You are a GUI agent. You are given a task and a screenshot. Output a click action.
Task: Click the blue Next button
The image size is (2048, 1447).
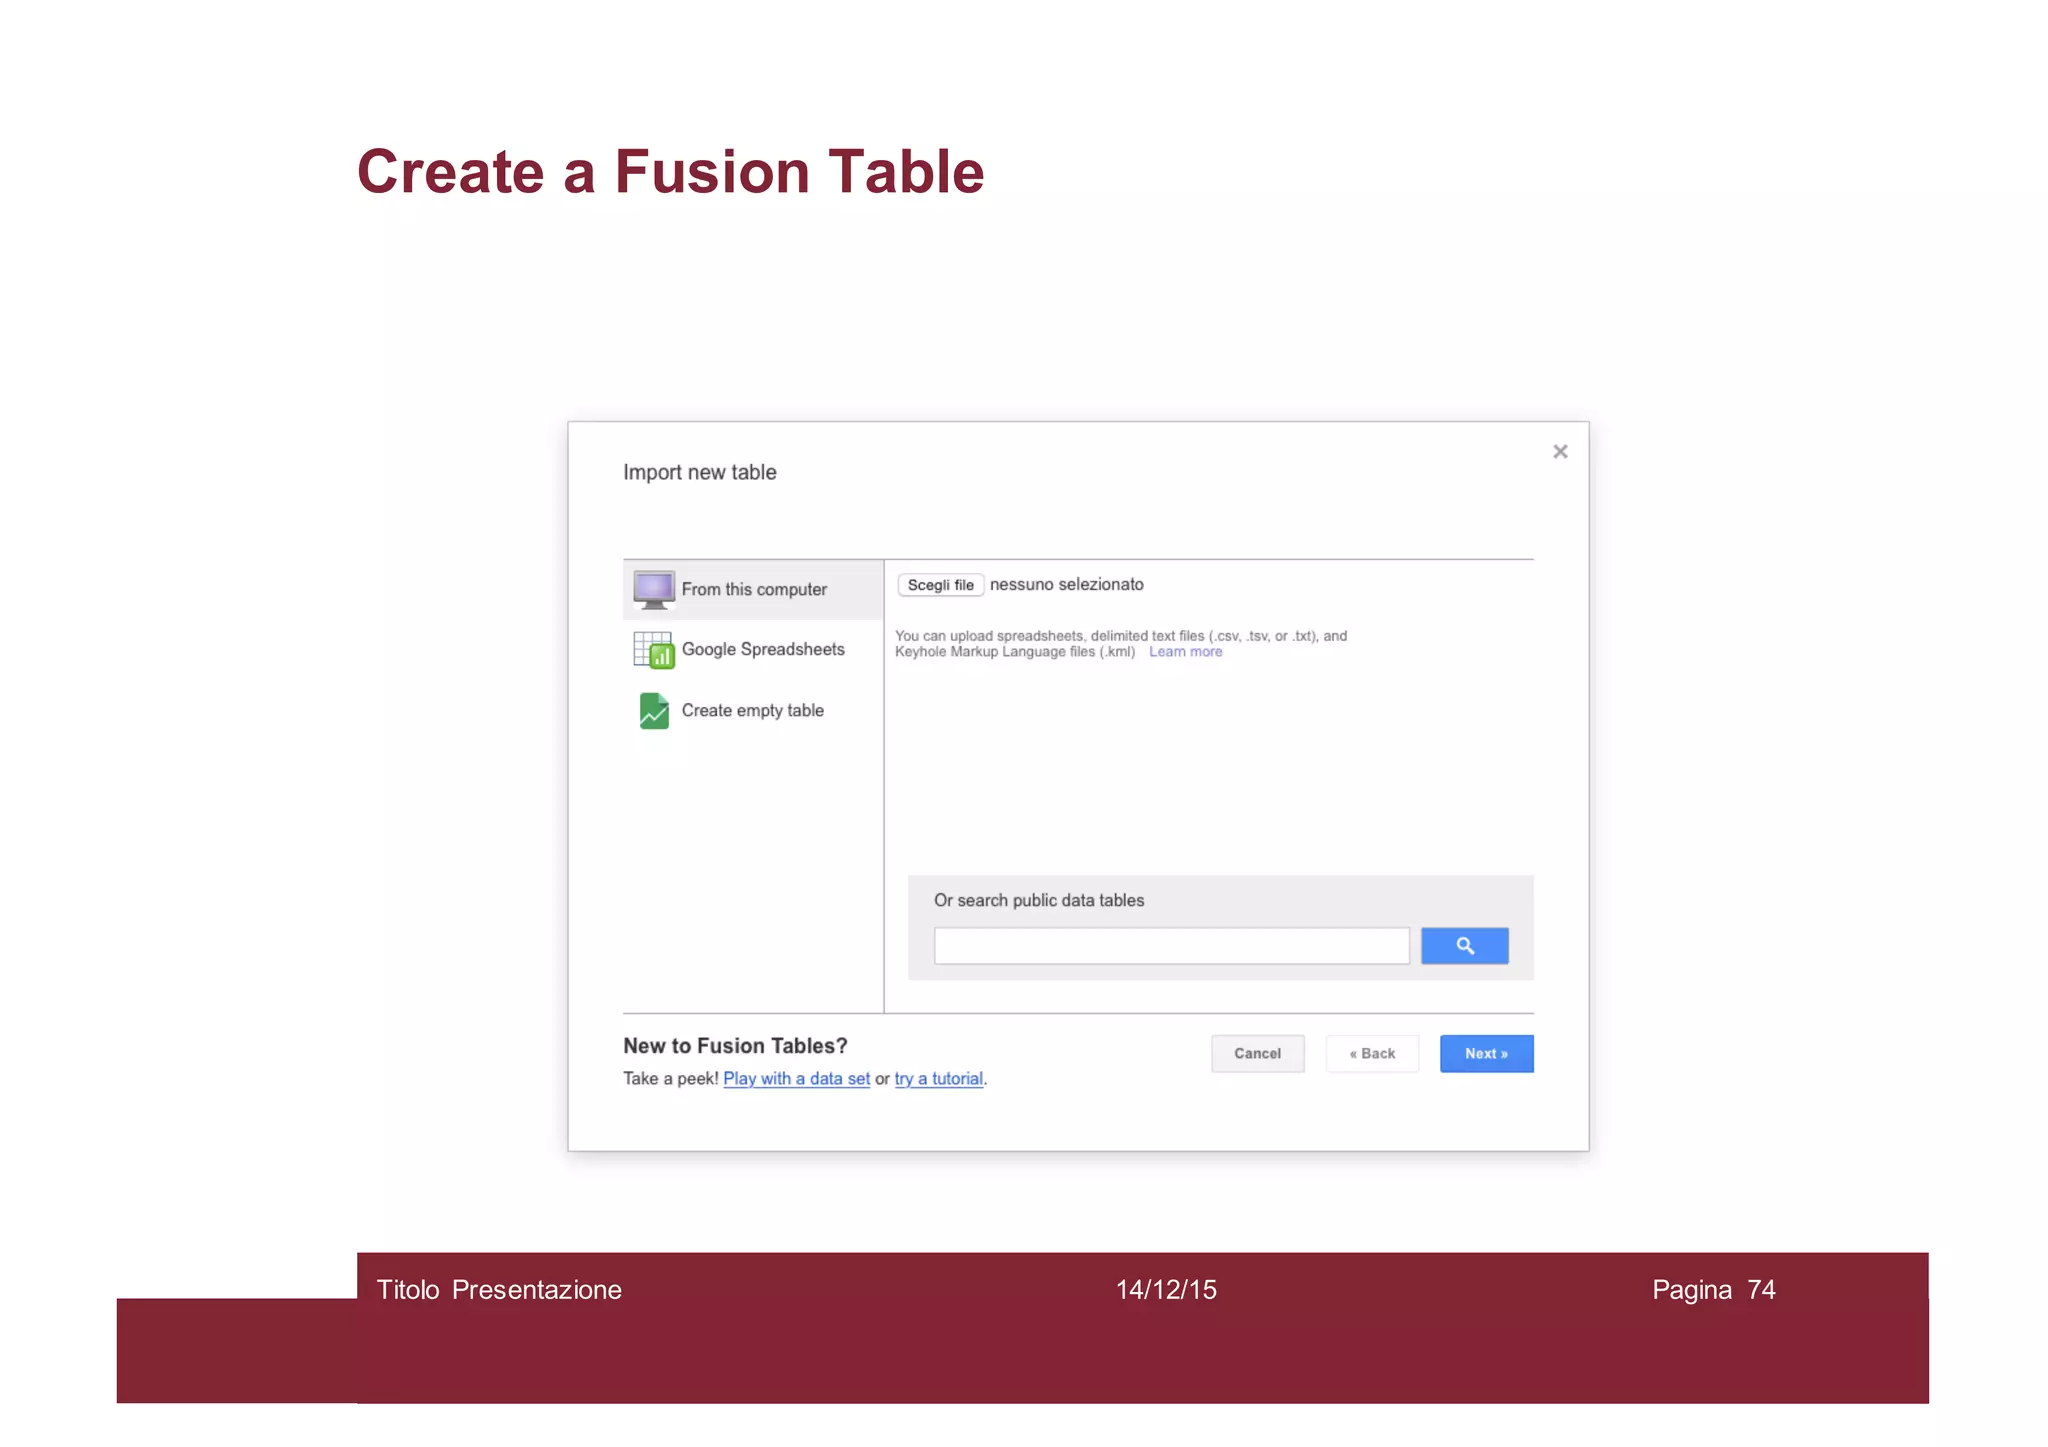click(1486, 1054)
